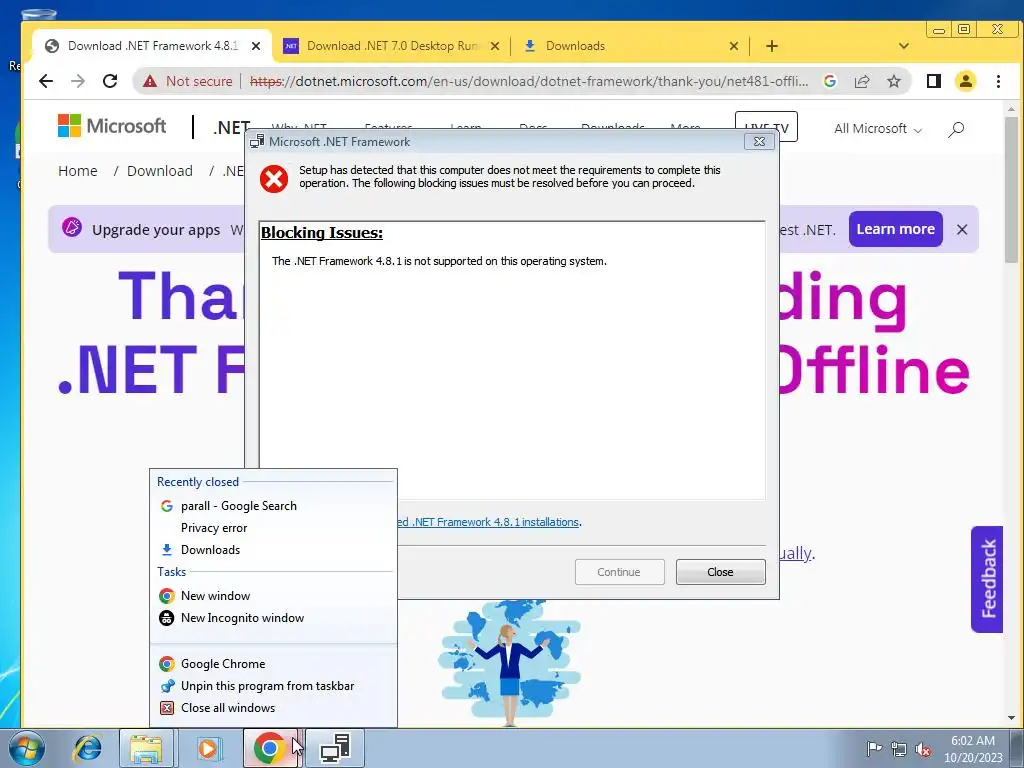The height and width of the screenshot is (768, 1024).
Task: Click the Chrome taskbar button
Action: click(x=270, y=748)
